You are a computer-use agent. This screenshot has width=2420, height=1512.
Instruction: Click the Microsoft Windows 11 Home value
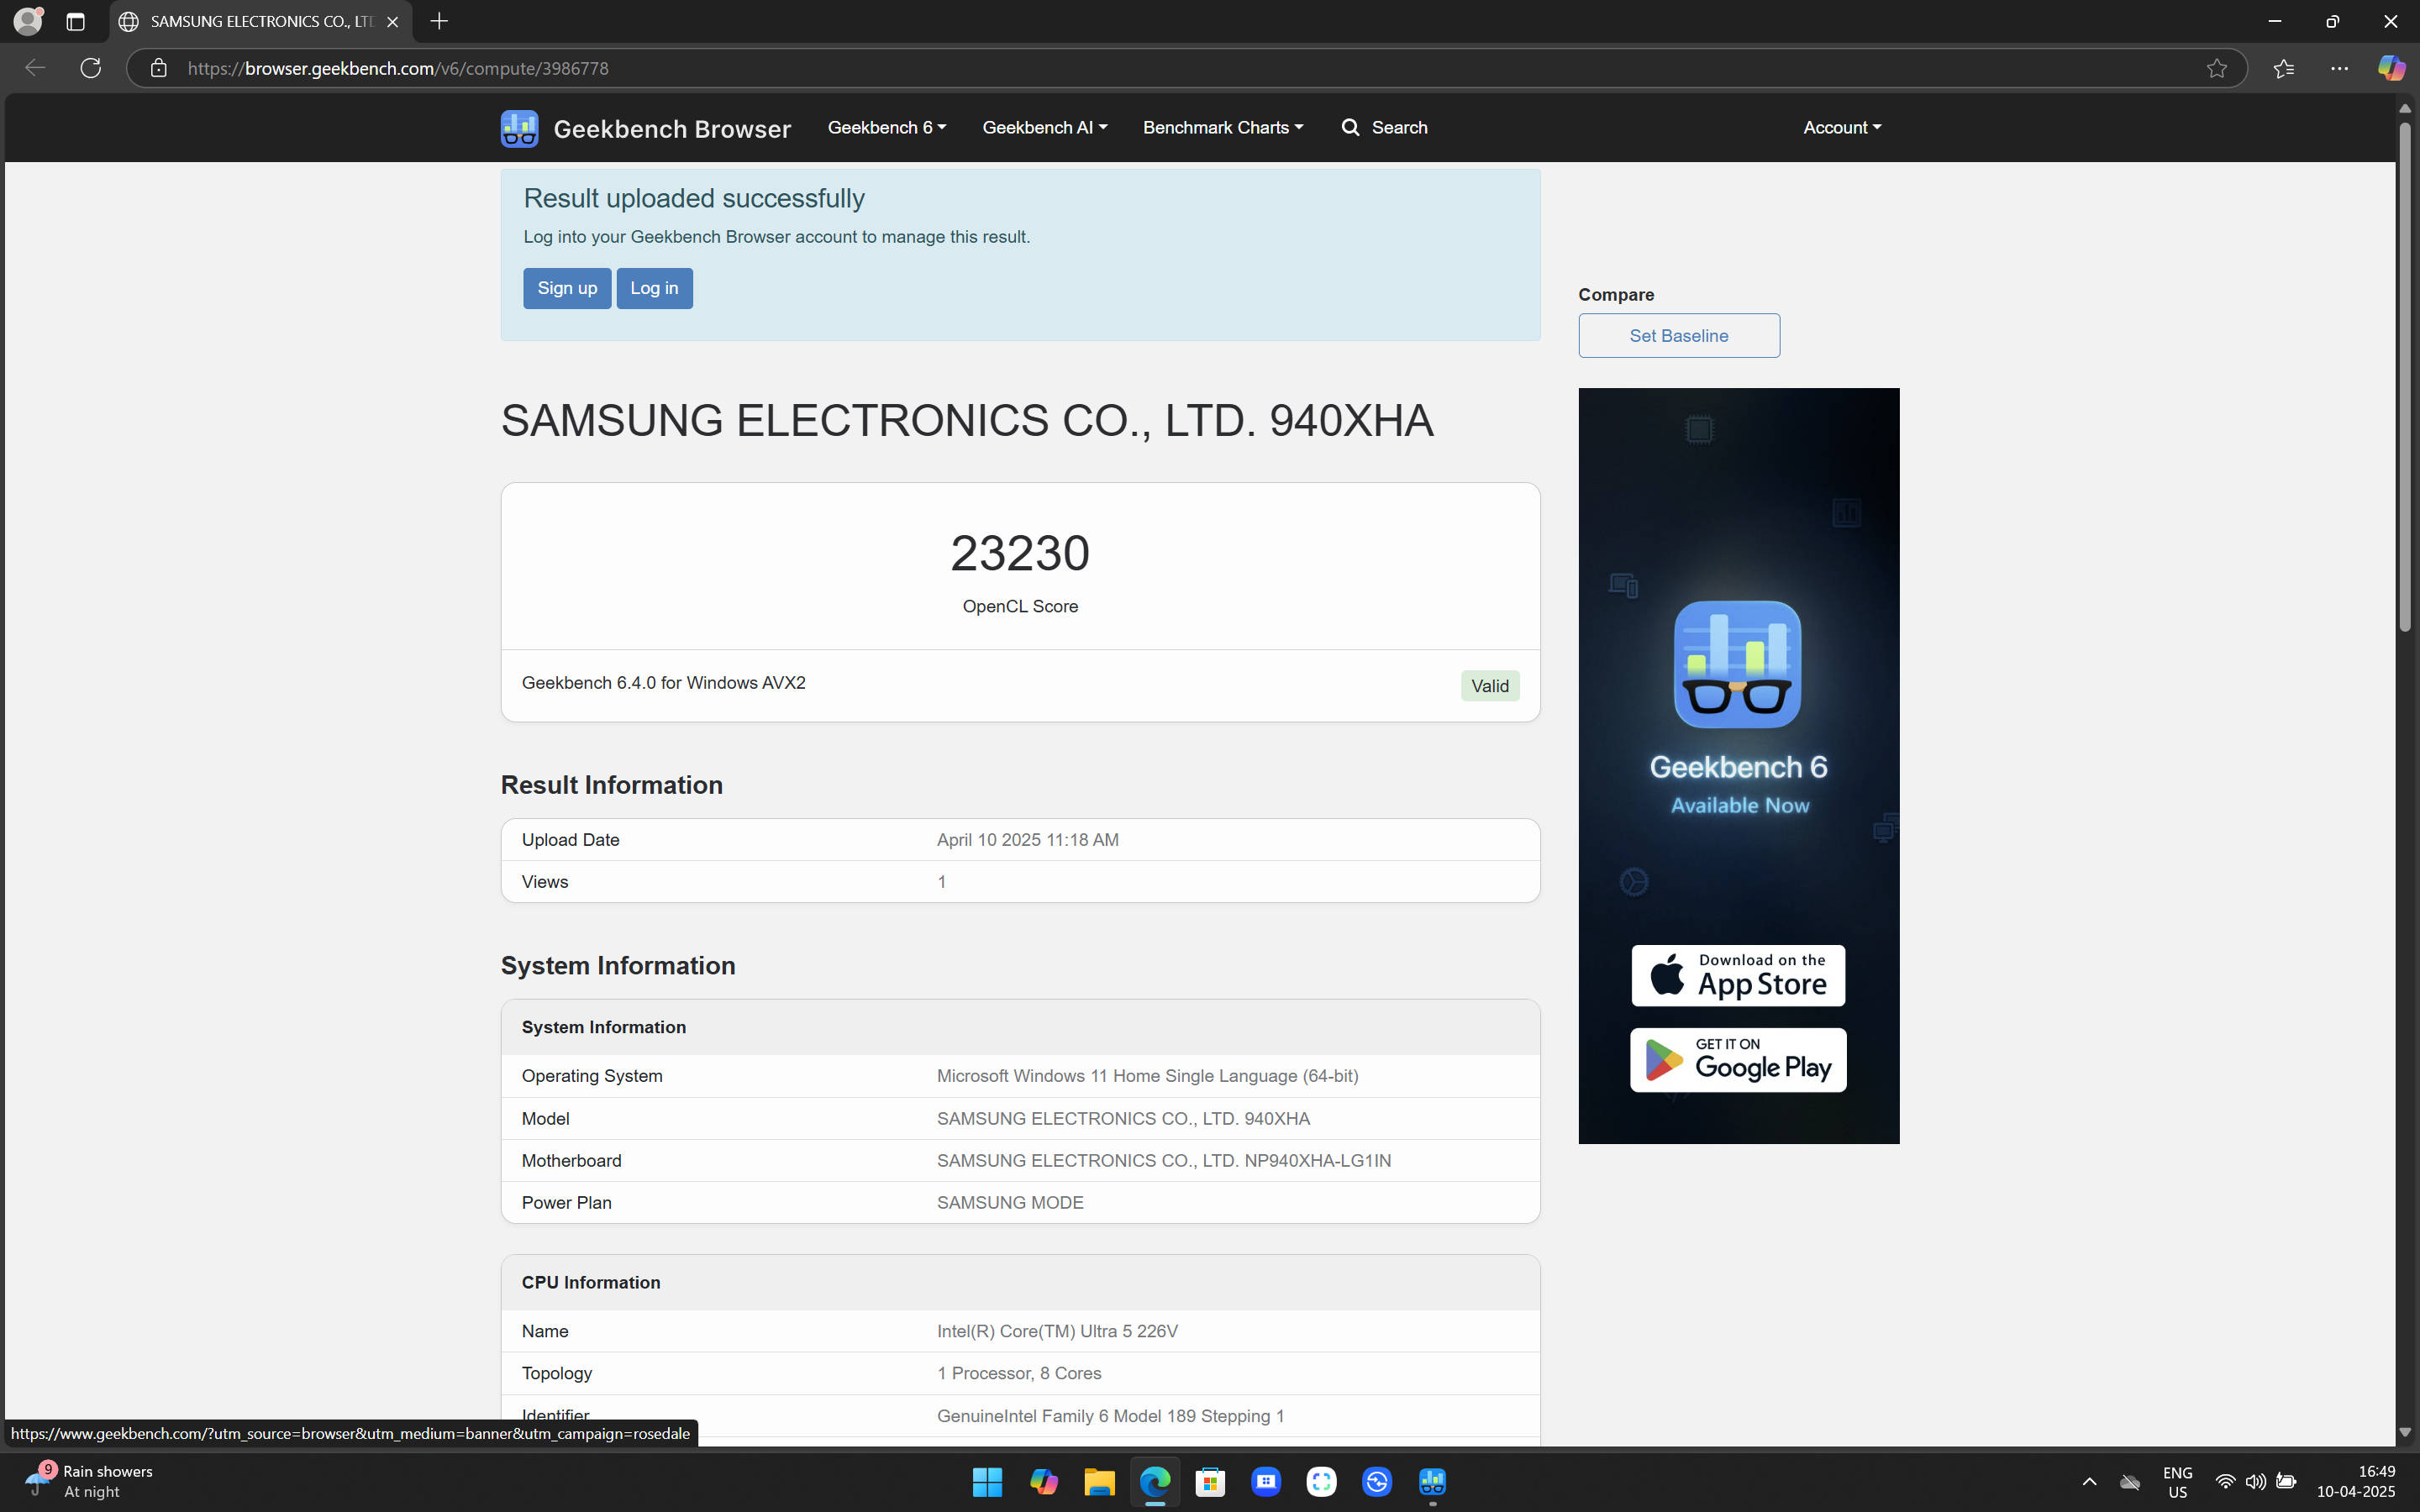point(1147,1076)
